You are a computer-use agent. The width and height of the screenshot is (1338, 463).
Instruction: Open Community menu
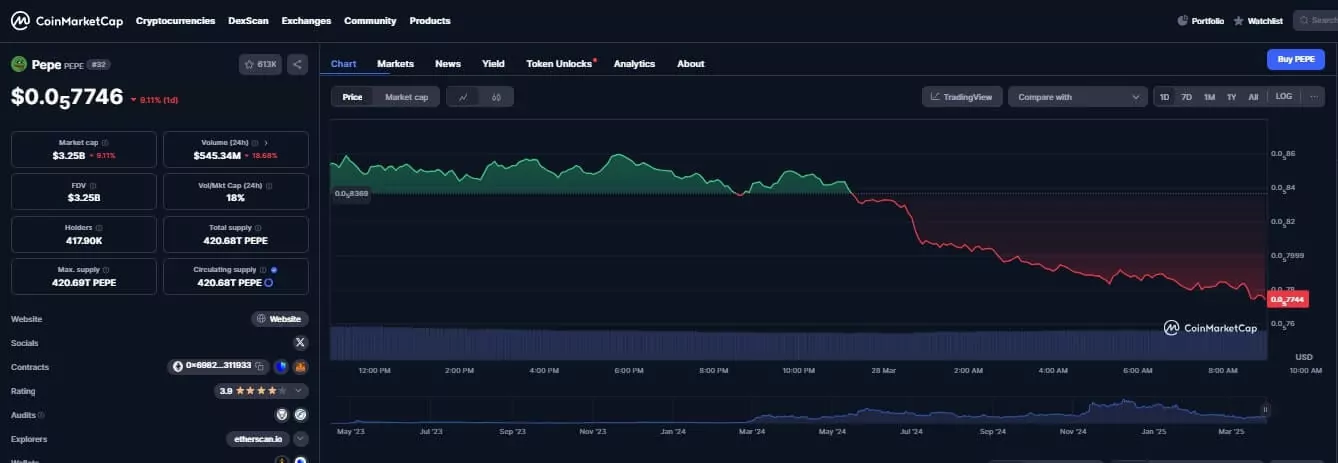point(370,20)
